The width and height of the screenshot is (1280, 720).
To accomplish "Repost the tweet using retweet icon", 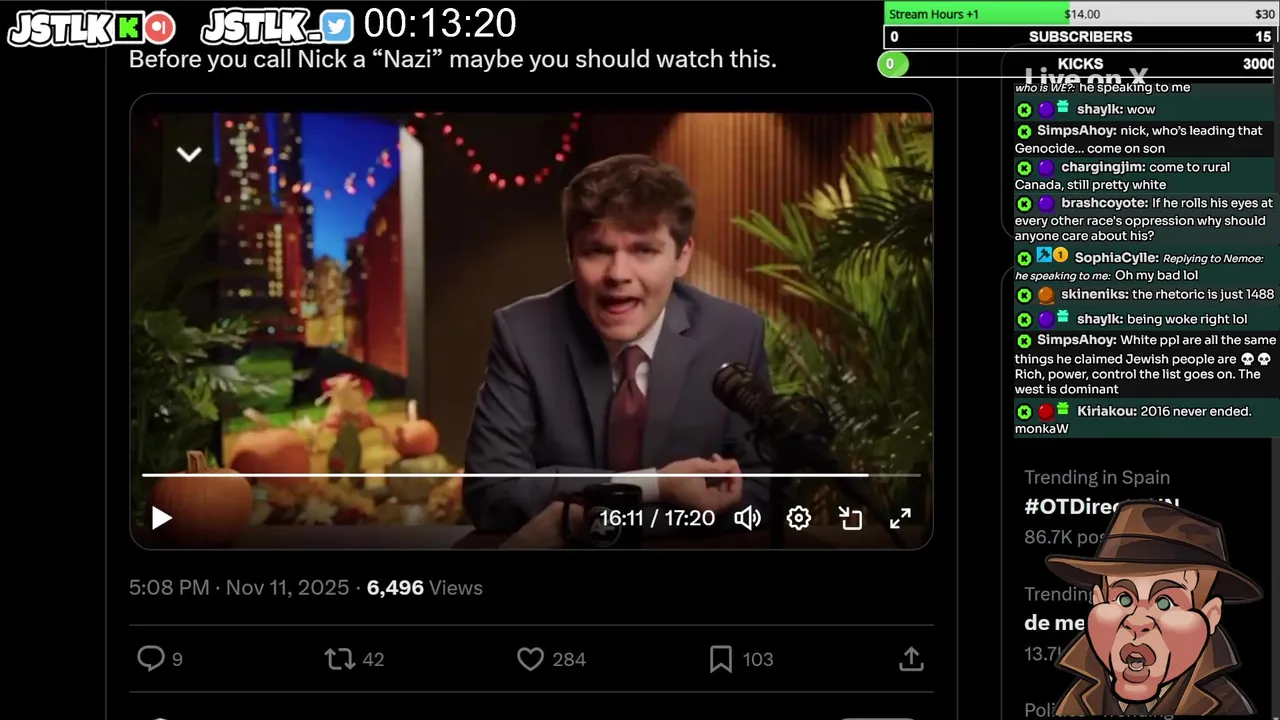I will point(339,659).
